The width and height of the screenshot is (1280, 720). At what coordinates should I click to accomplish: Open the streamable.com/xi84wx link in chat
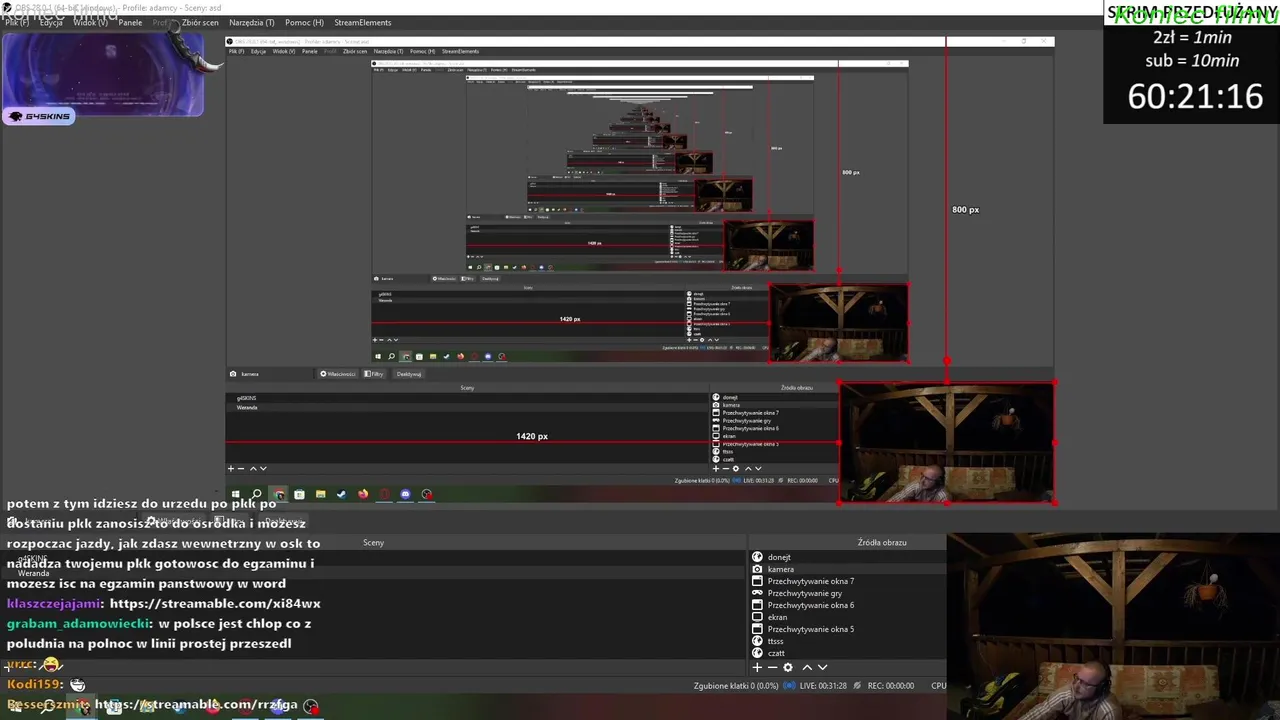[x=215, y=603]
